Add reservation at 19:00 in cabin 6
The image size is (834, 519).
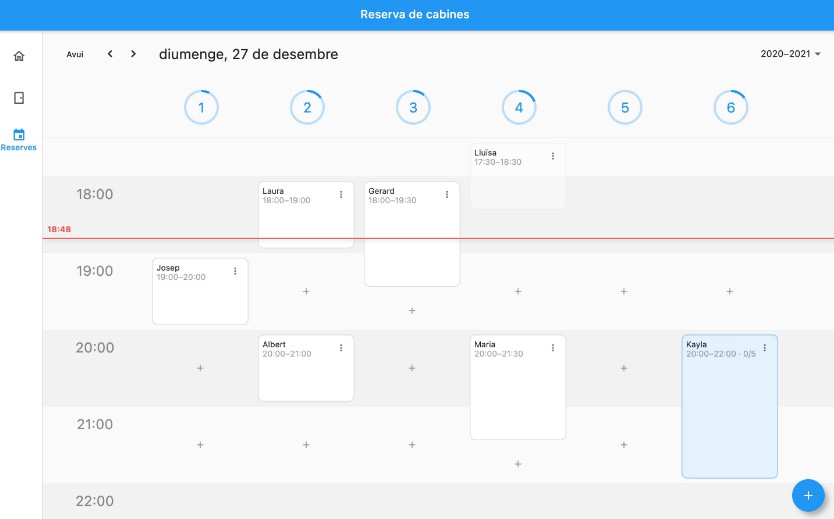tap(729, 291)
